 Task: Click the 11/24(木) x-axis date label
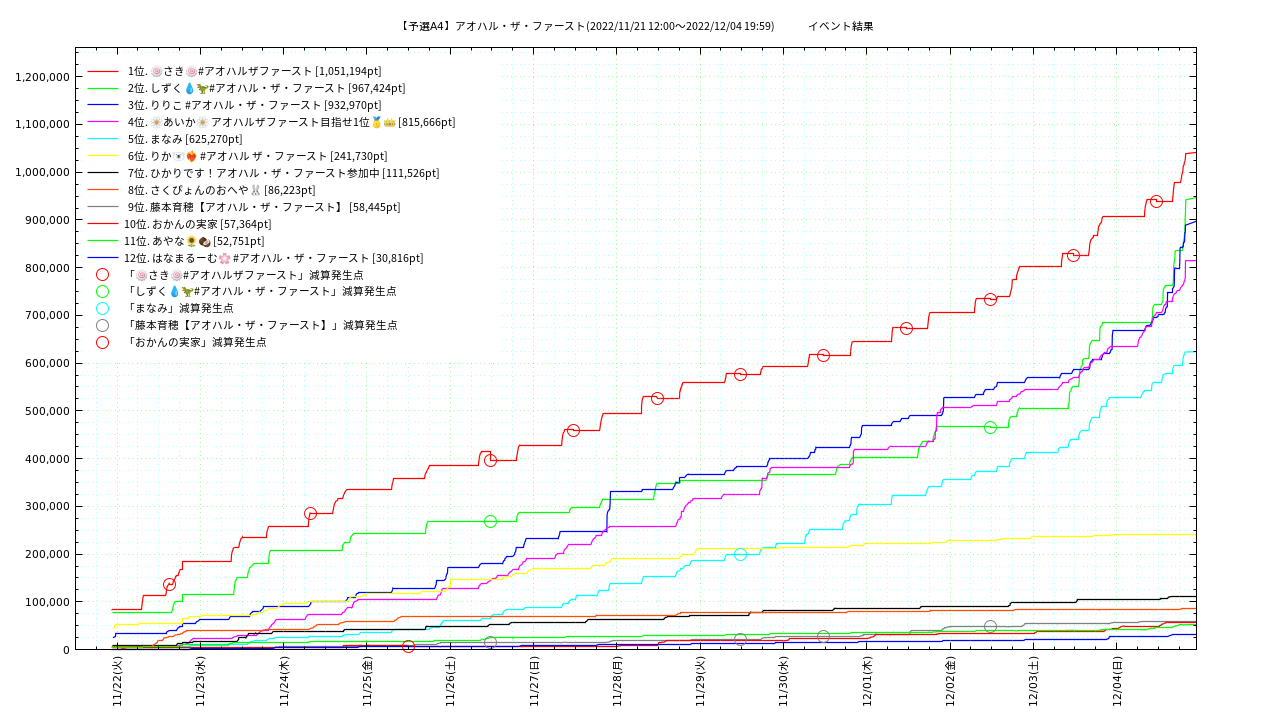click(284, 682)
